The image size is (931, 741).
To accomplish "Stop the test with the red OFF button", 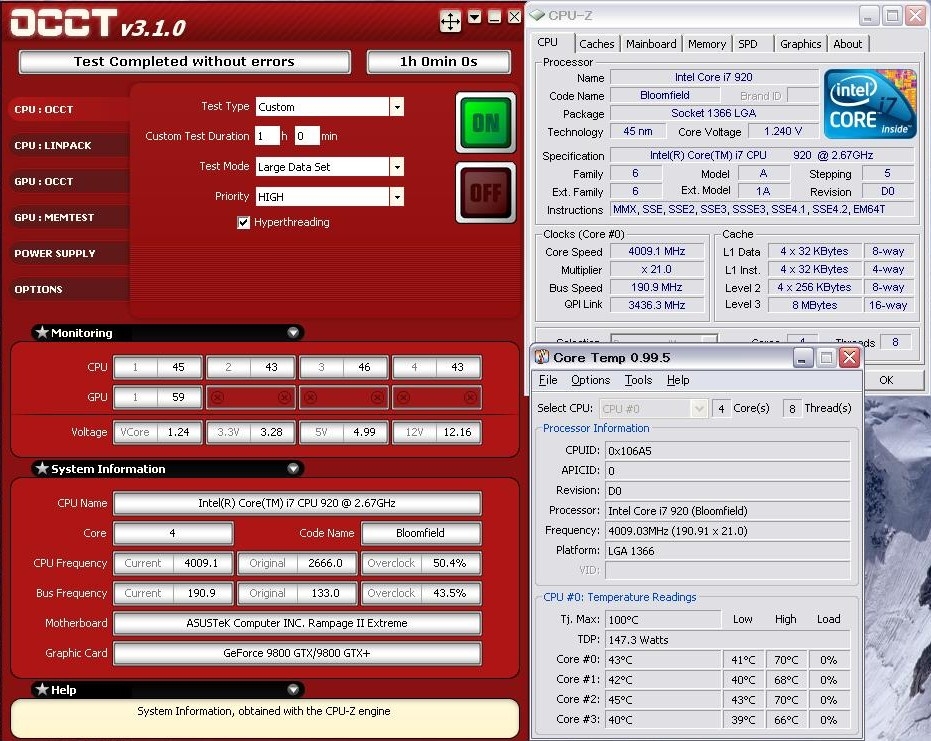I will pyautogui.click(x=486, y=192).
